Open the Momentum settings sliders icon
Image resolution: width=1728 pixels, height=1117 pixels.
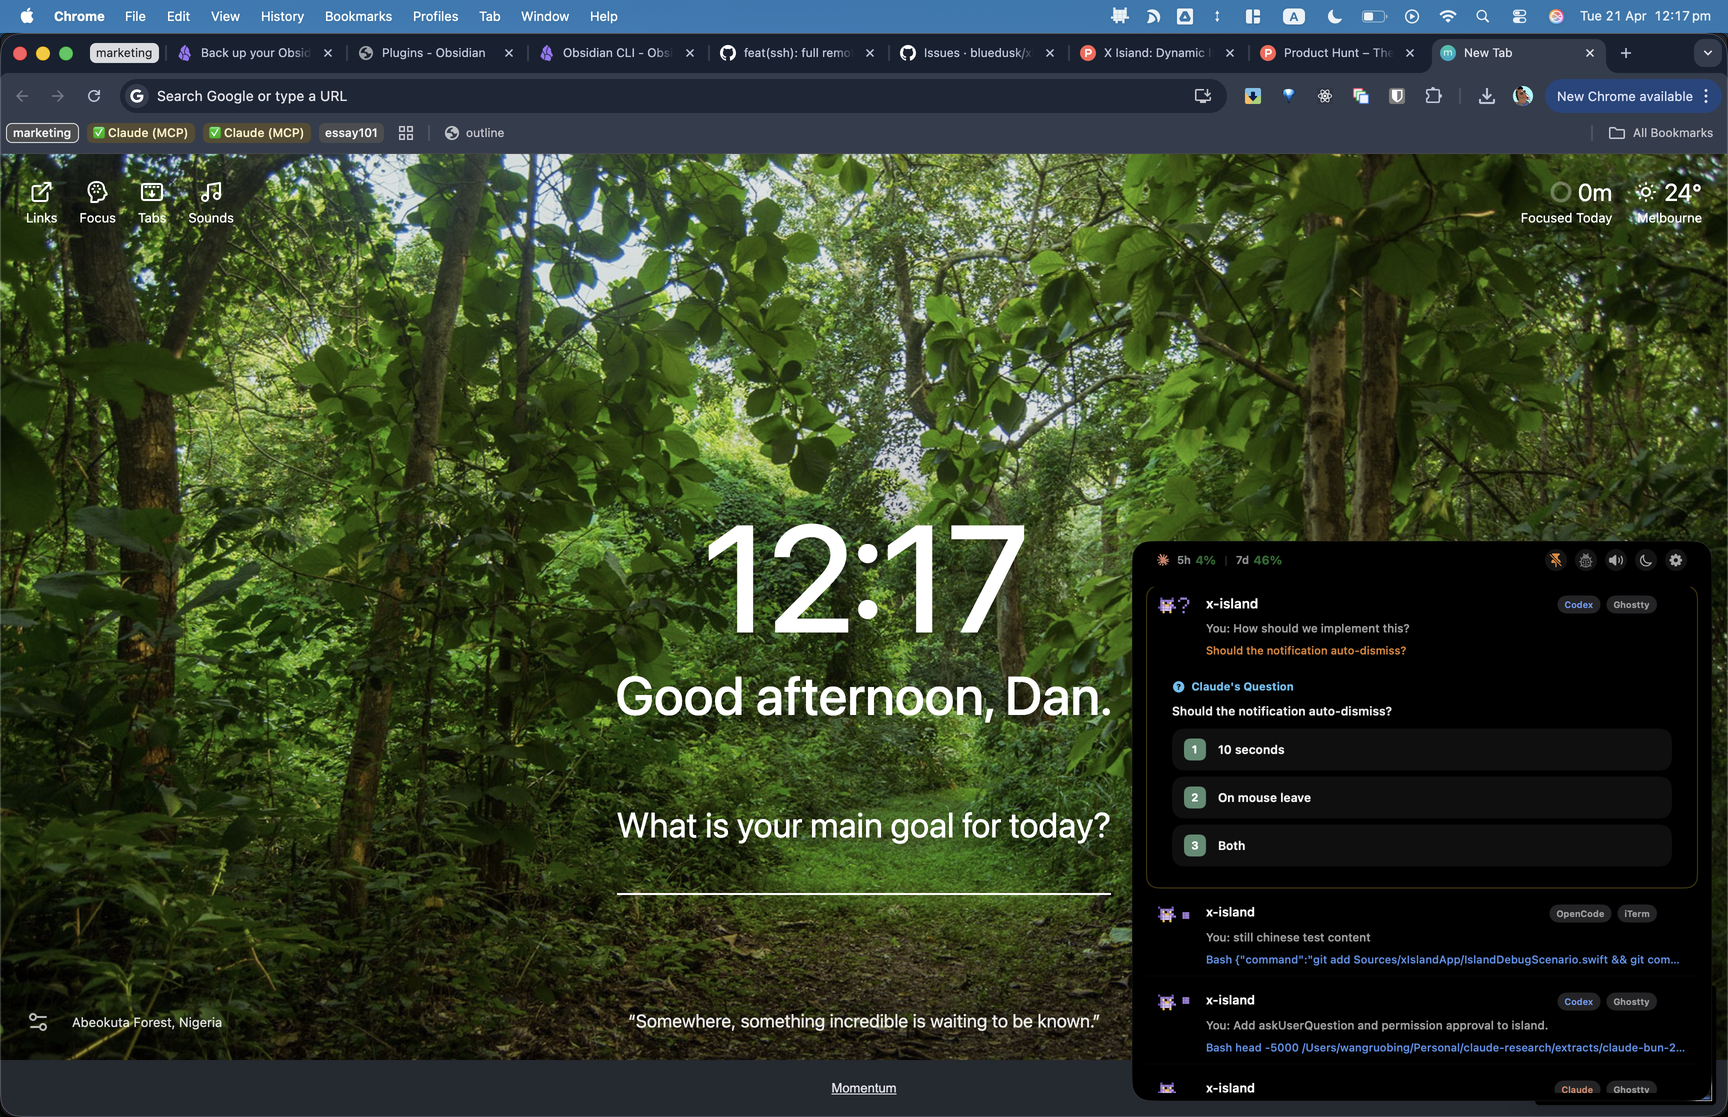[x=38, y=1022]
